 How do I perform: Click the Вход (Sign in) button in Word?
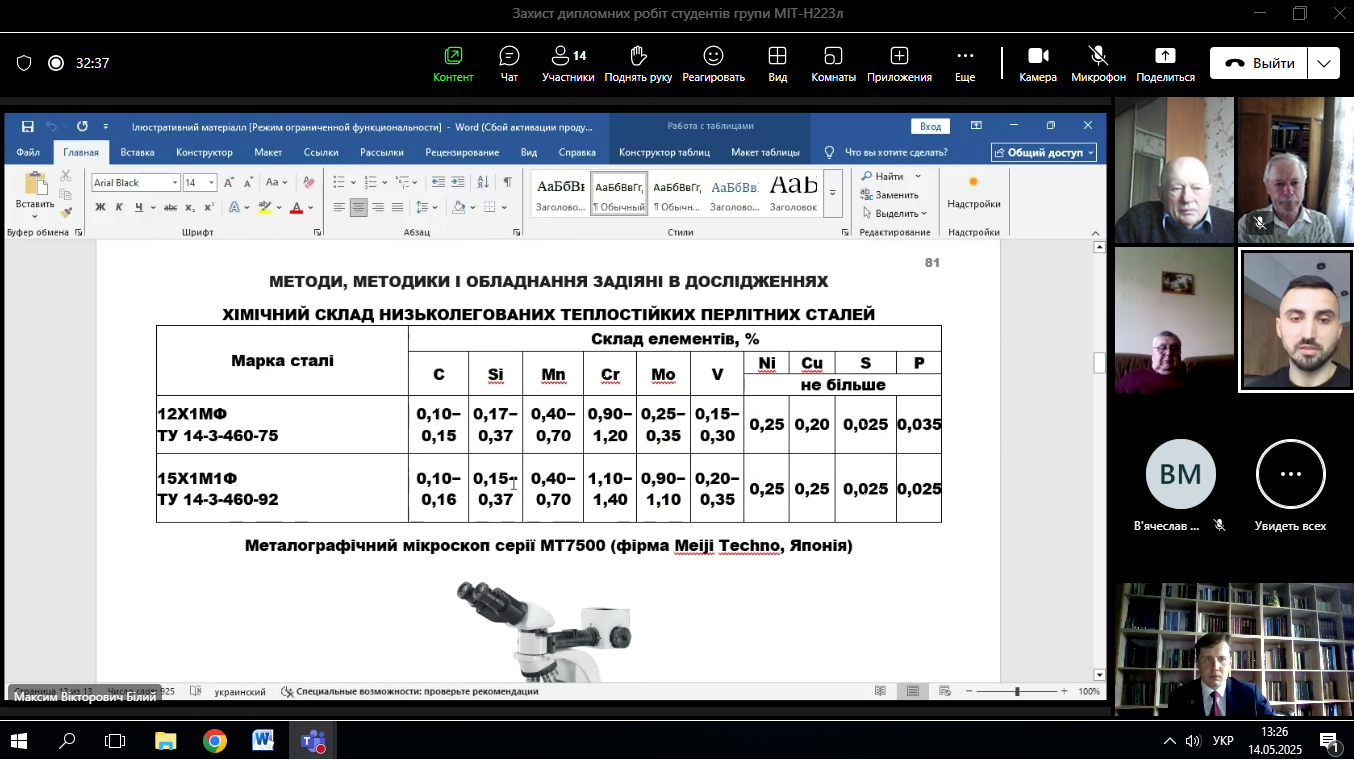pos(930,126)
